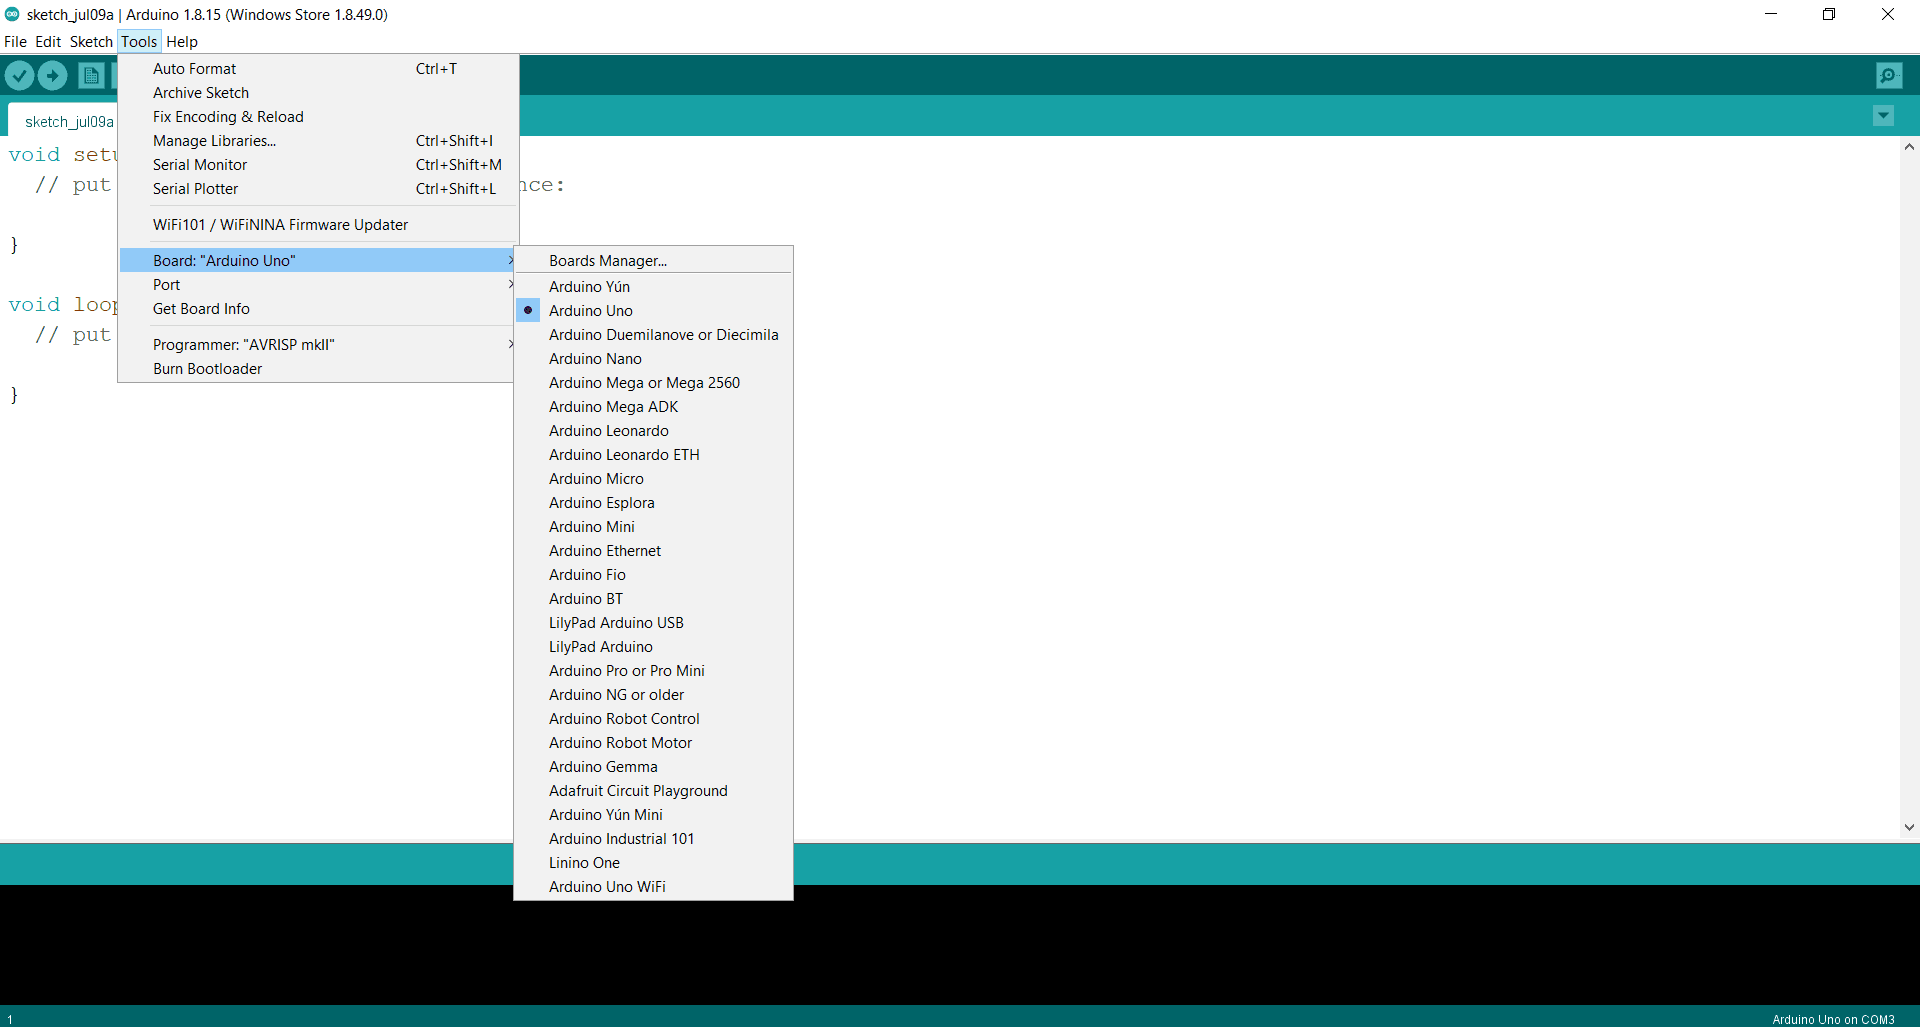
Task: Choose Arduino Nano board
Action: 595,359
